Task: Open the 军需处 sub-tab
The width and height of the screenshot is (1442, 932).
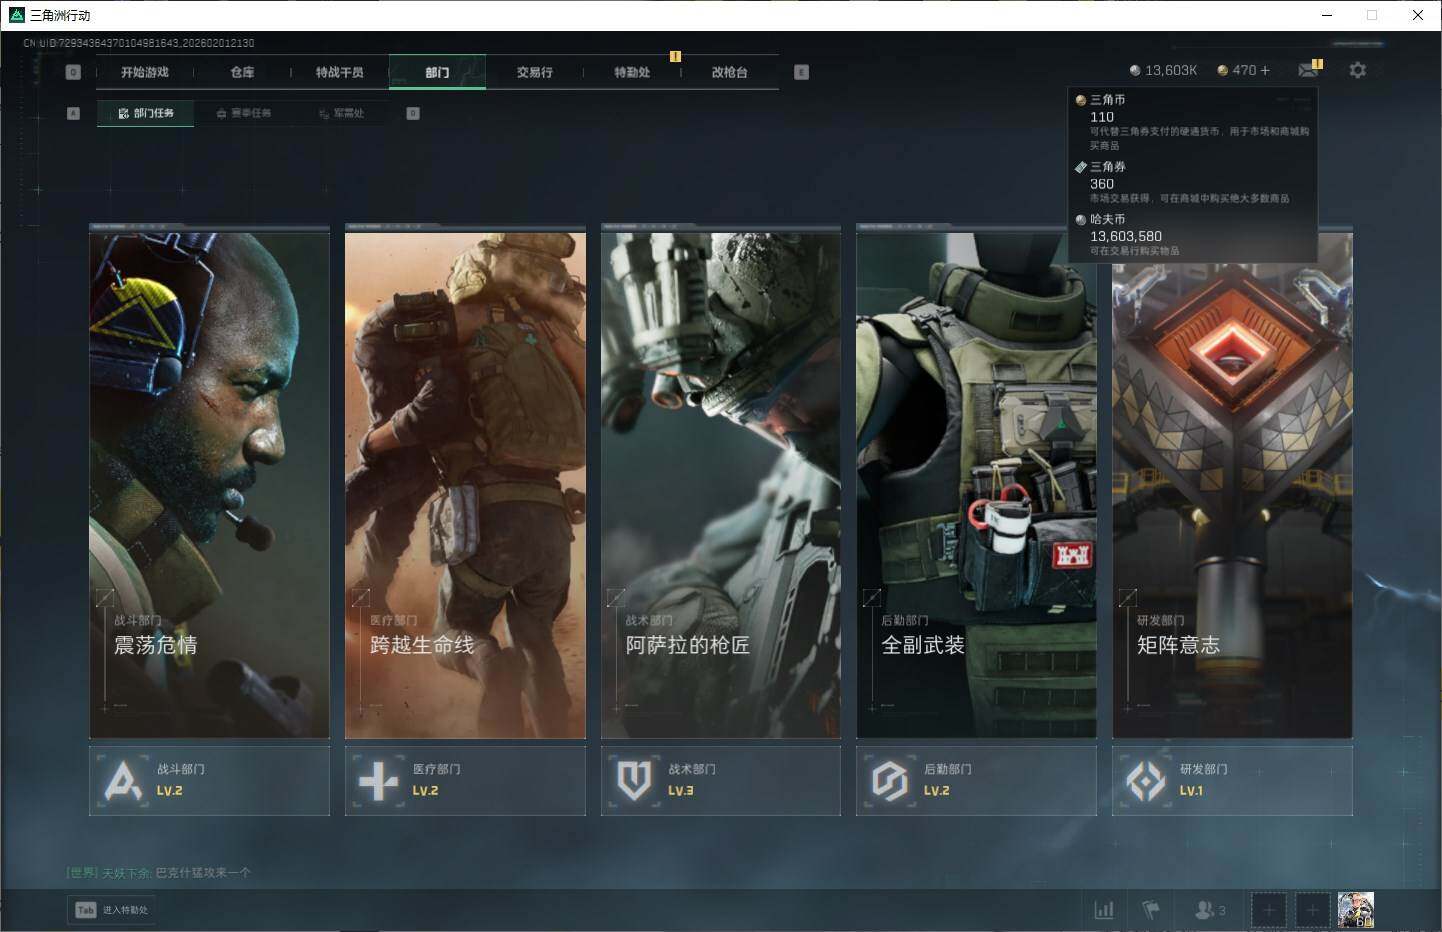Action: 342,113
